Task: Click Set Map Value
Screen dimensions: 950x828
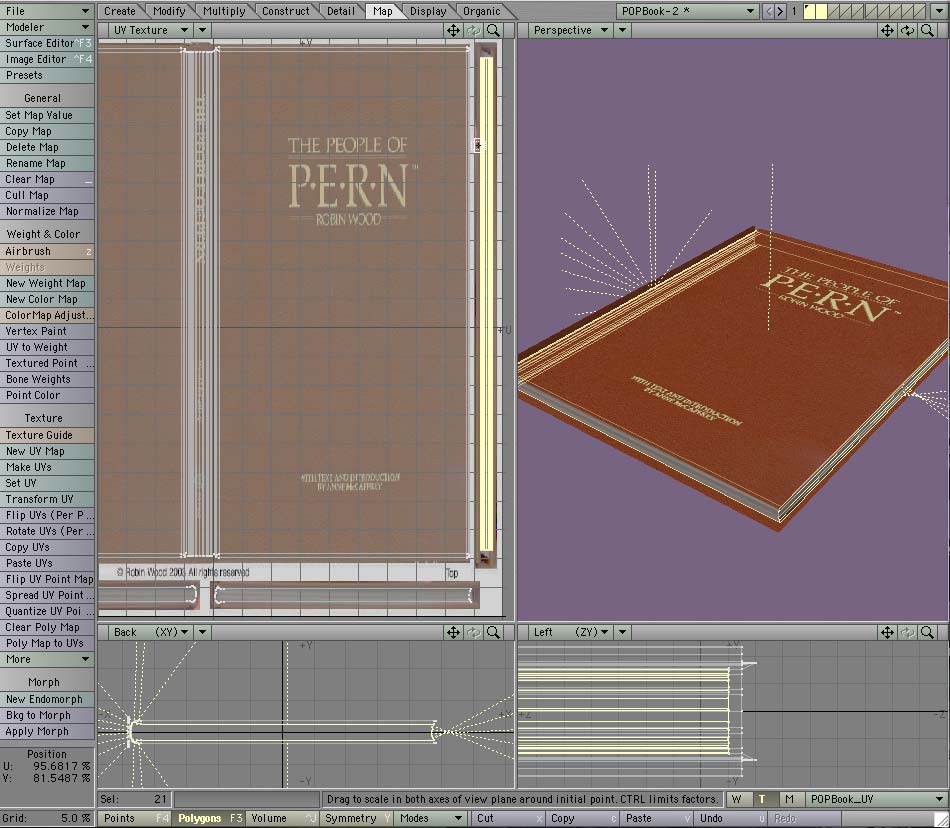Action: (x=47, y=115)
